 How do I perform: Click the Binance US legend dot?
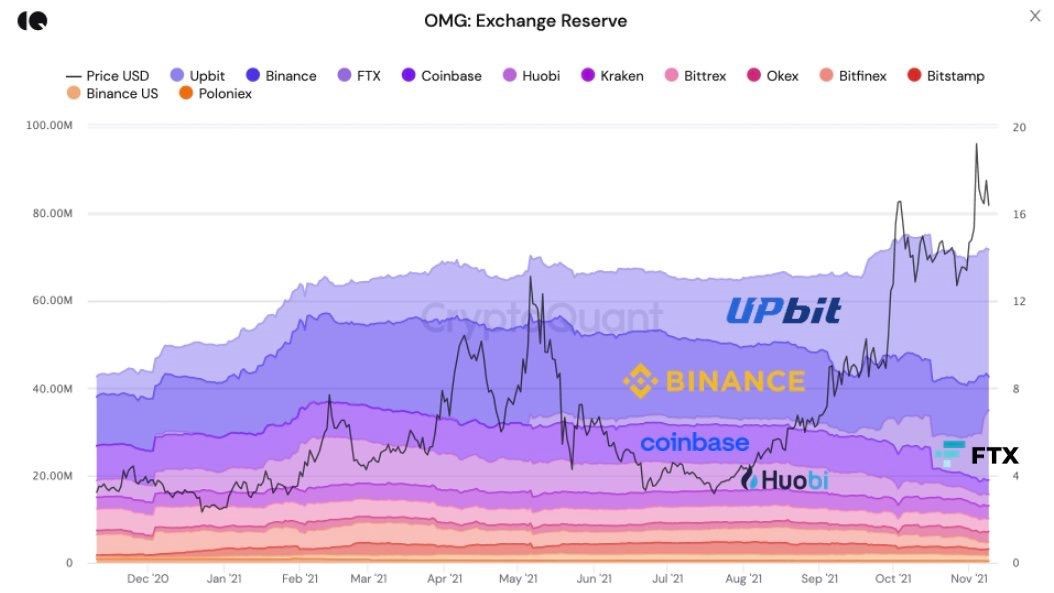click(x=73, y=94)
